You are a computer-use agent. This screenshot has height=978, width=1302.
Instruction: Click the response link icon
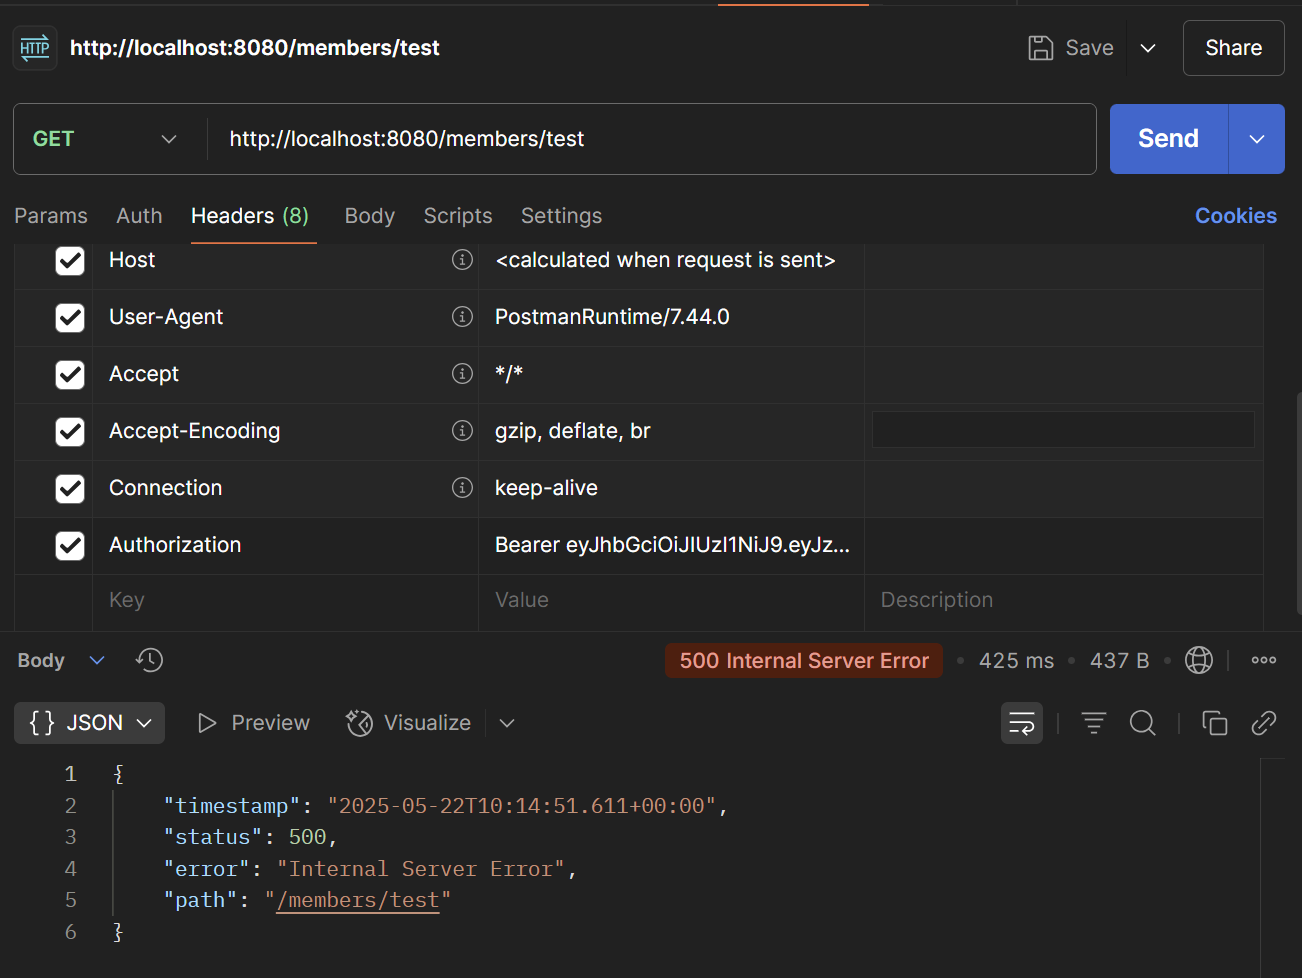pos(1263,723)
